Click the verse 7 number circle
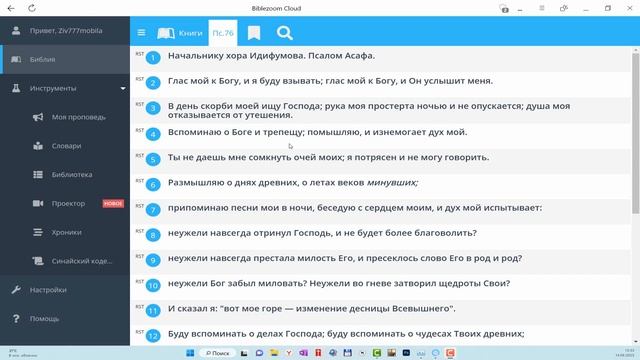 click(x=153, y=210)
